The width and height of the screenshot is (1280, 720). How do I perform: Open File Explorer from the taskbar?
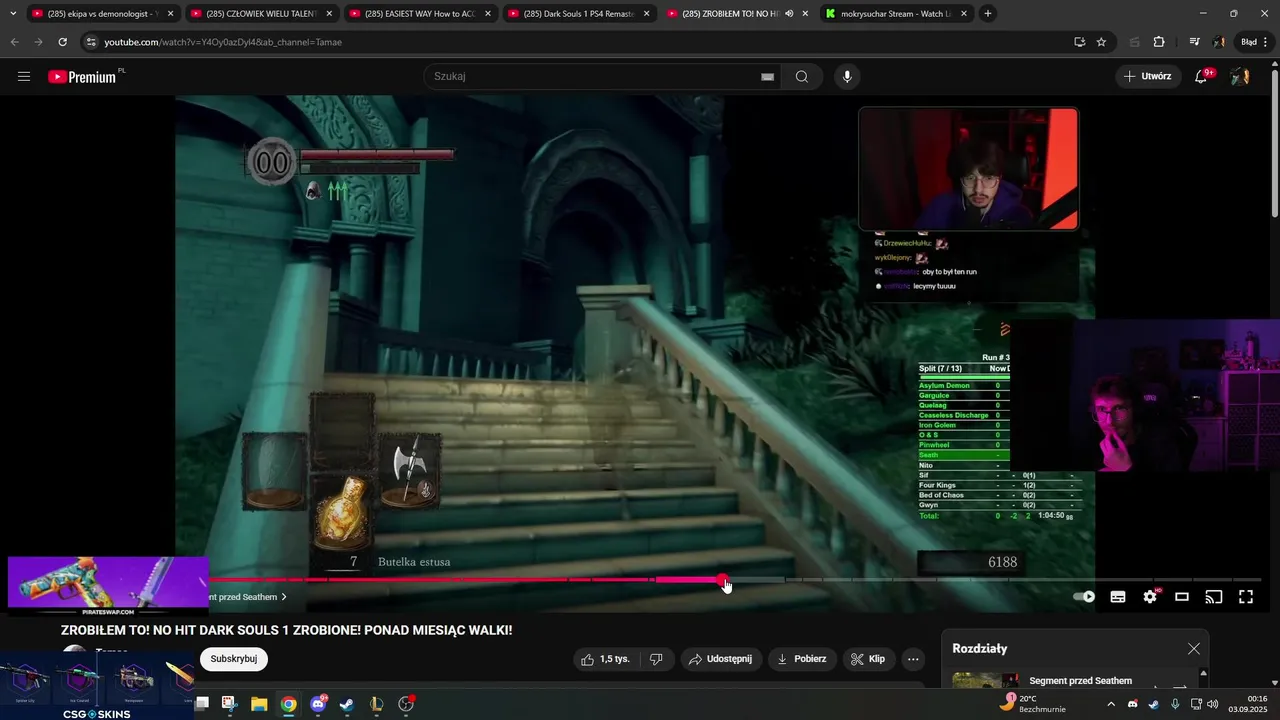pyautogui.click(x=259, y=704)
